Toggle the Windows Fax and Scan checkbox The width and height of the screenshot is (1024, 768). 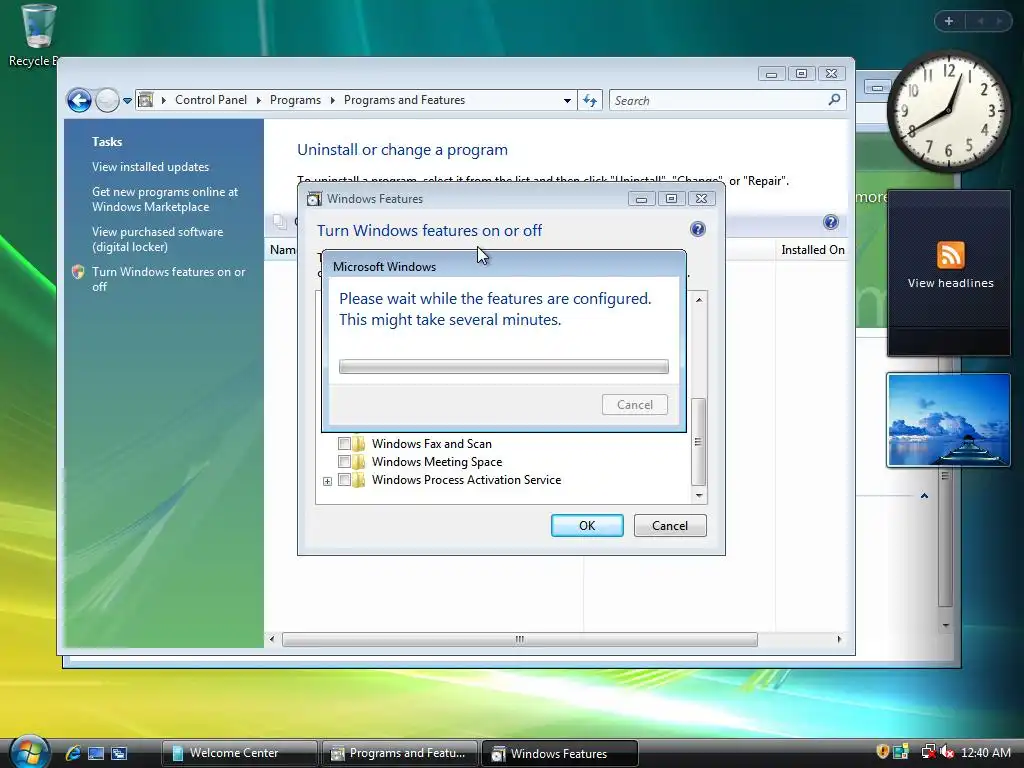344,443
